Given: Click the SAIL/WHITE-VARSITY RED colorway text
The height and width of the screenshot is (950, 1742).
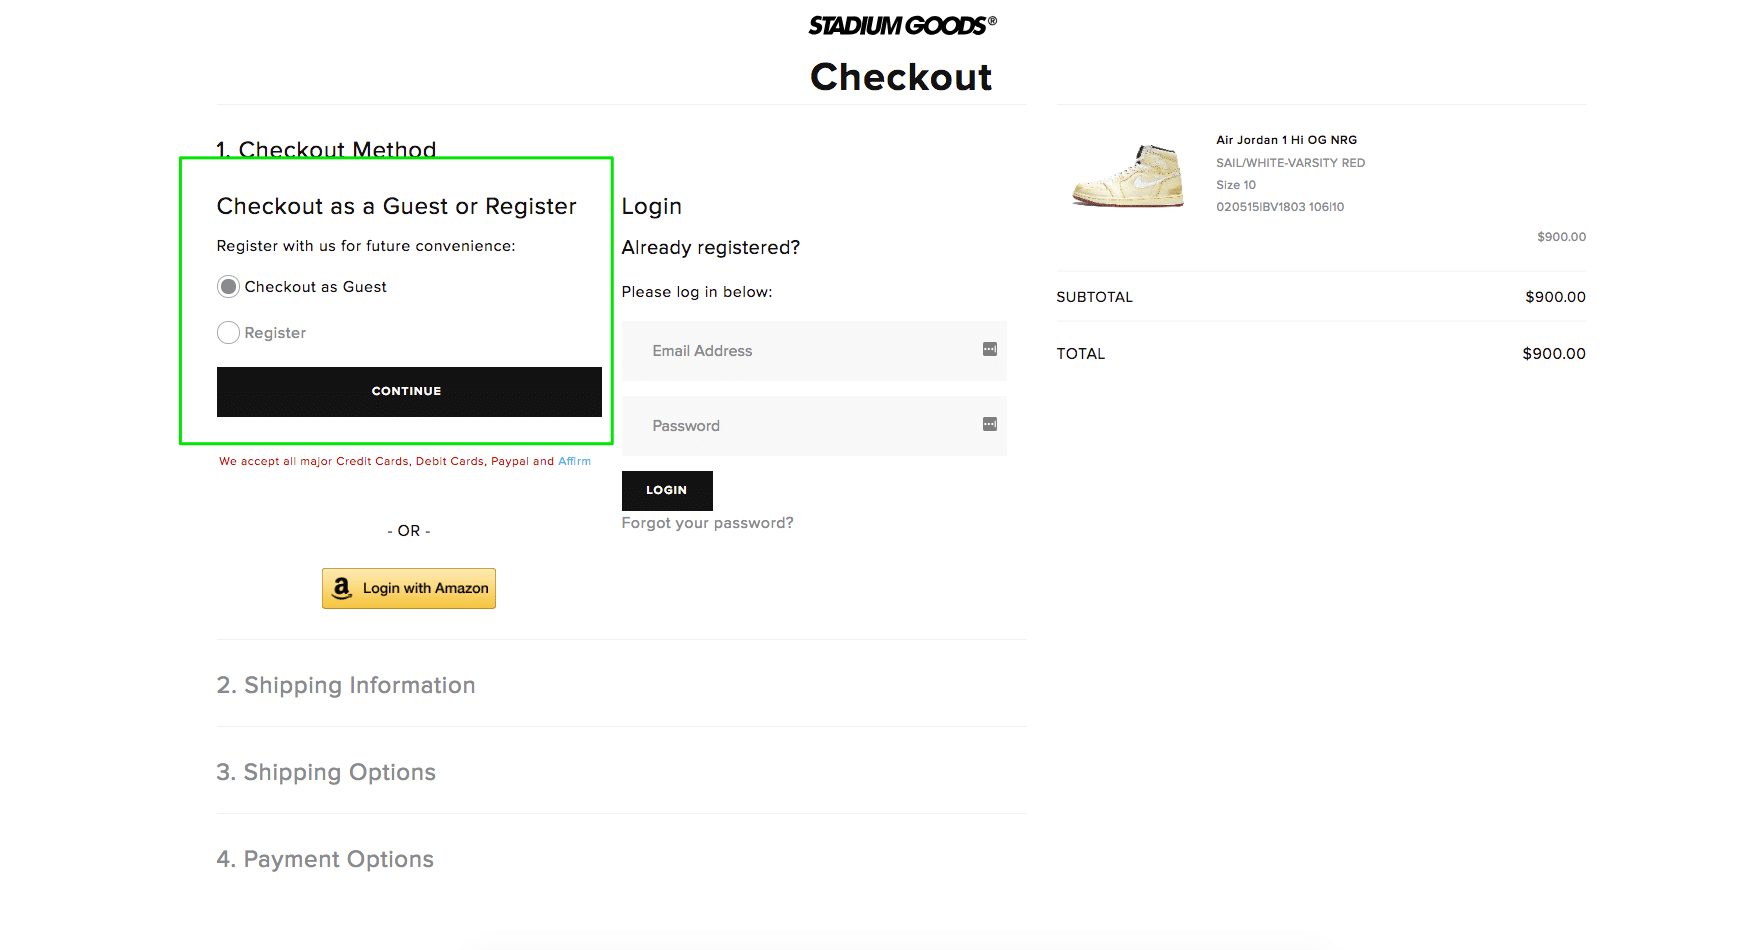Looking at the screenshot, I should [x=1290, y=163].
